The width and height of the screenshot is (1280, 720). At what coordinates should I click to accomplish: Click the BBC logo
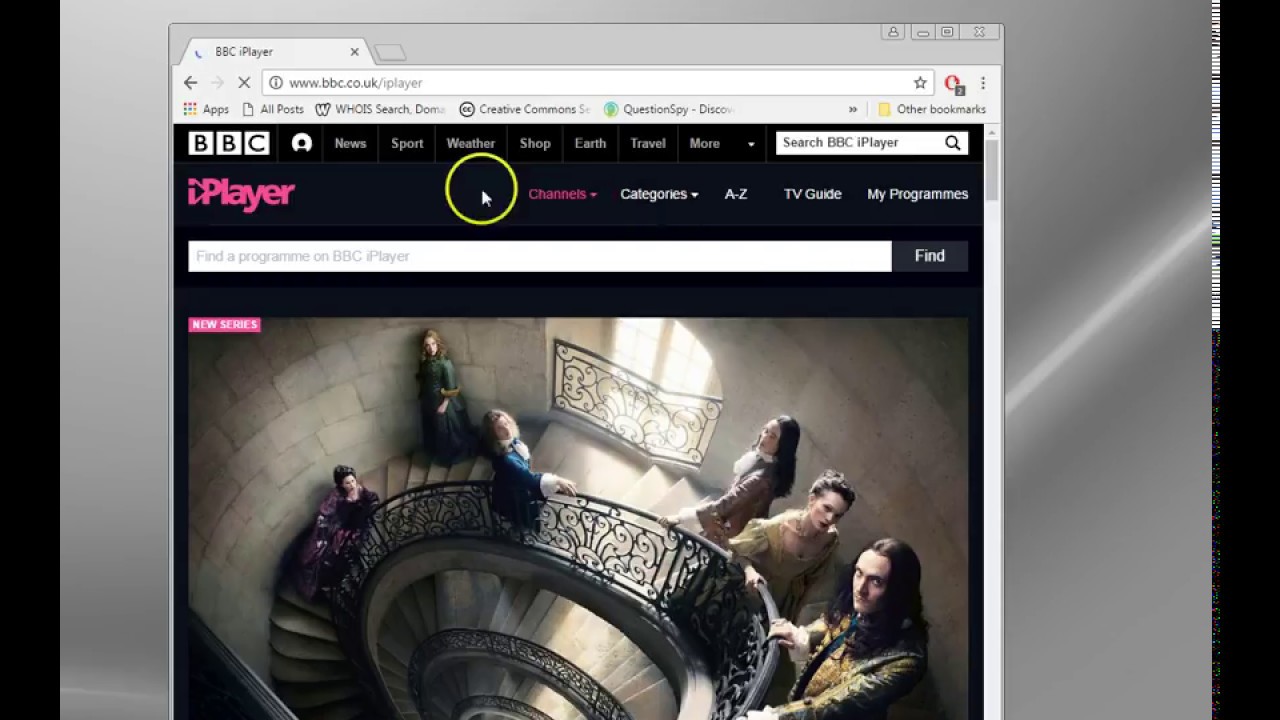(x=229, y=143)
